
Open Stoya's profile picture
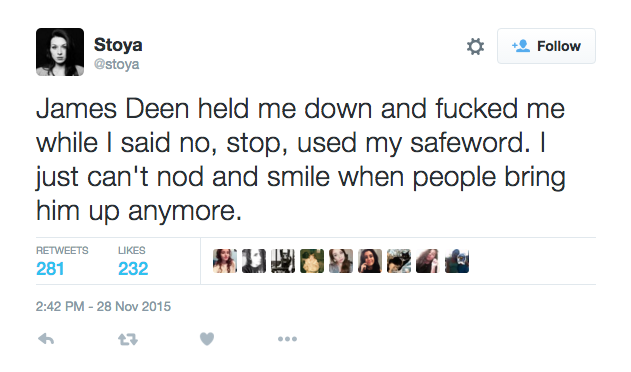pyautogui.click(x=60, y=52)
